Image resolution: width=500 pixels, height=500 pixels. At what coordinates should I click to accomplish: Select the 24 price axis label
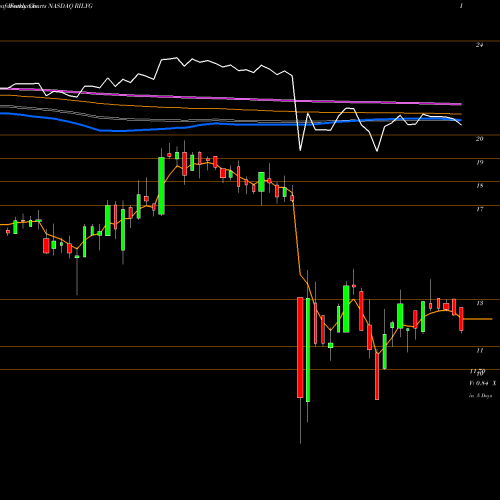tap(479, 45)
